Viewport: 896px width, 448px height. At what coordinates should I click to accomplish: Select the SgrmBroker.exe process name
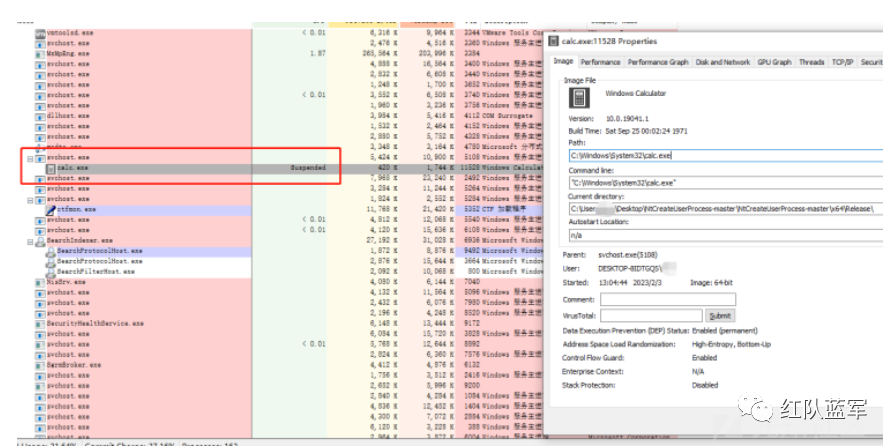[74, 365]
